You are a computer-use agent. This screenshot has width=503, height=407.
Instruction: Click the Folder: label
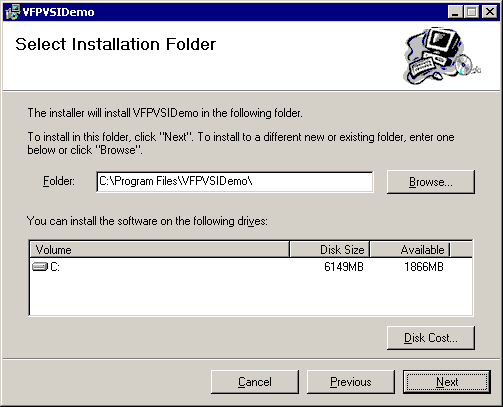pos(59,181)
